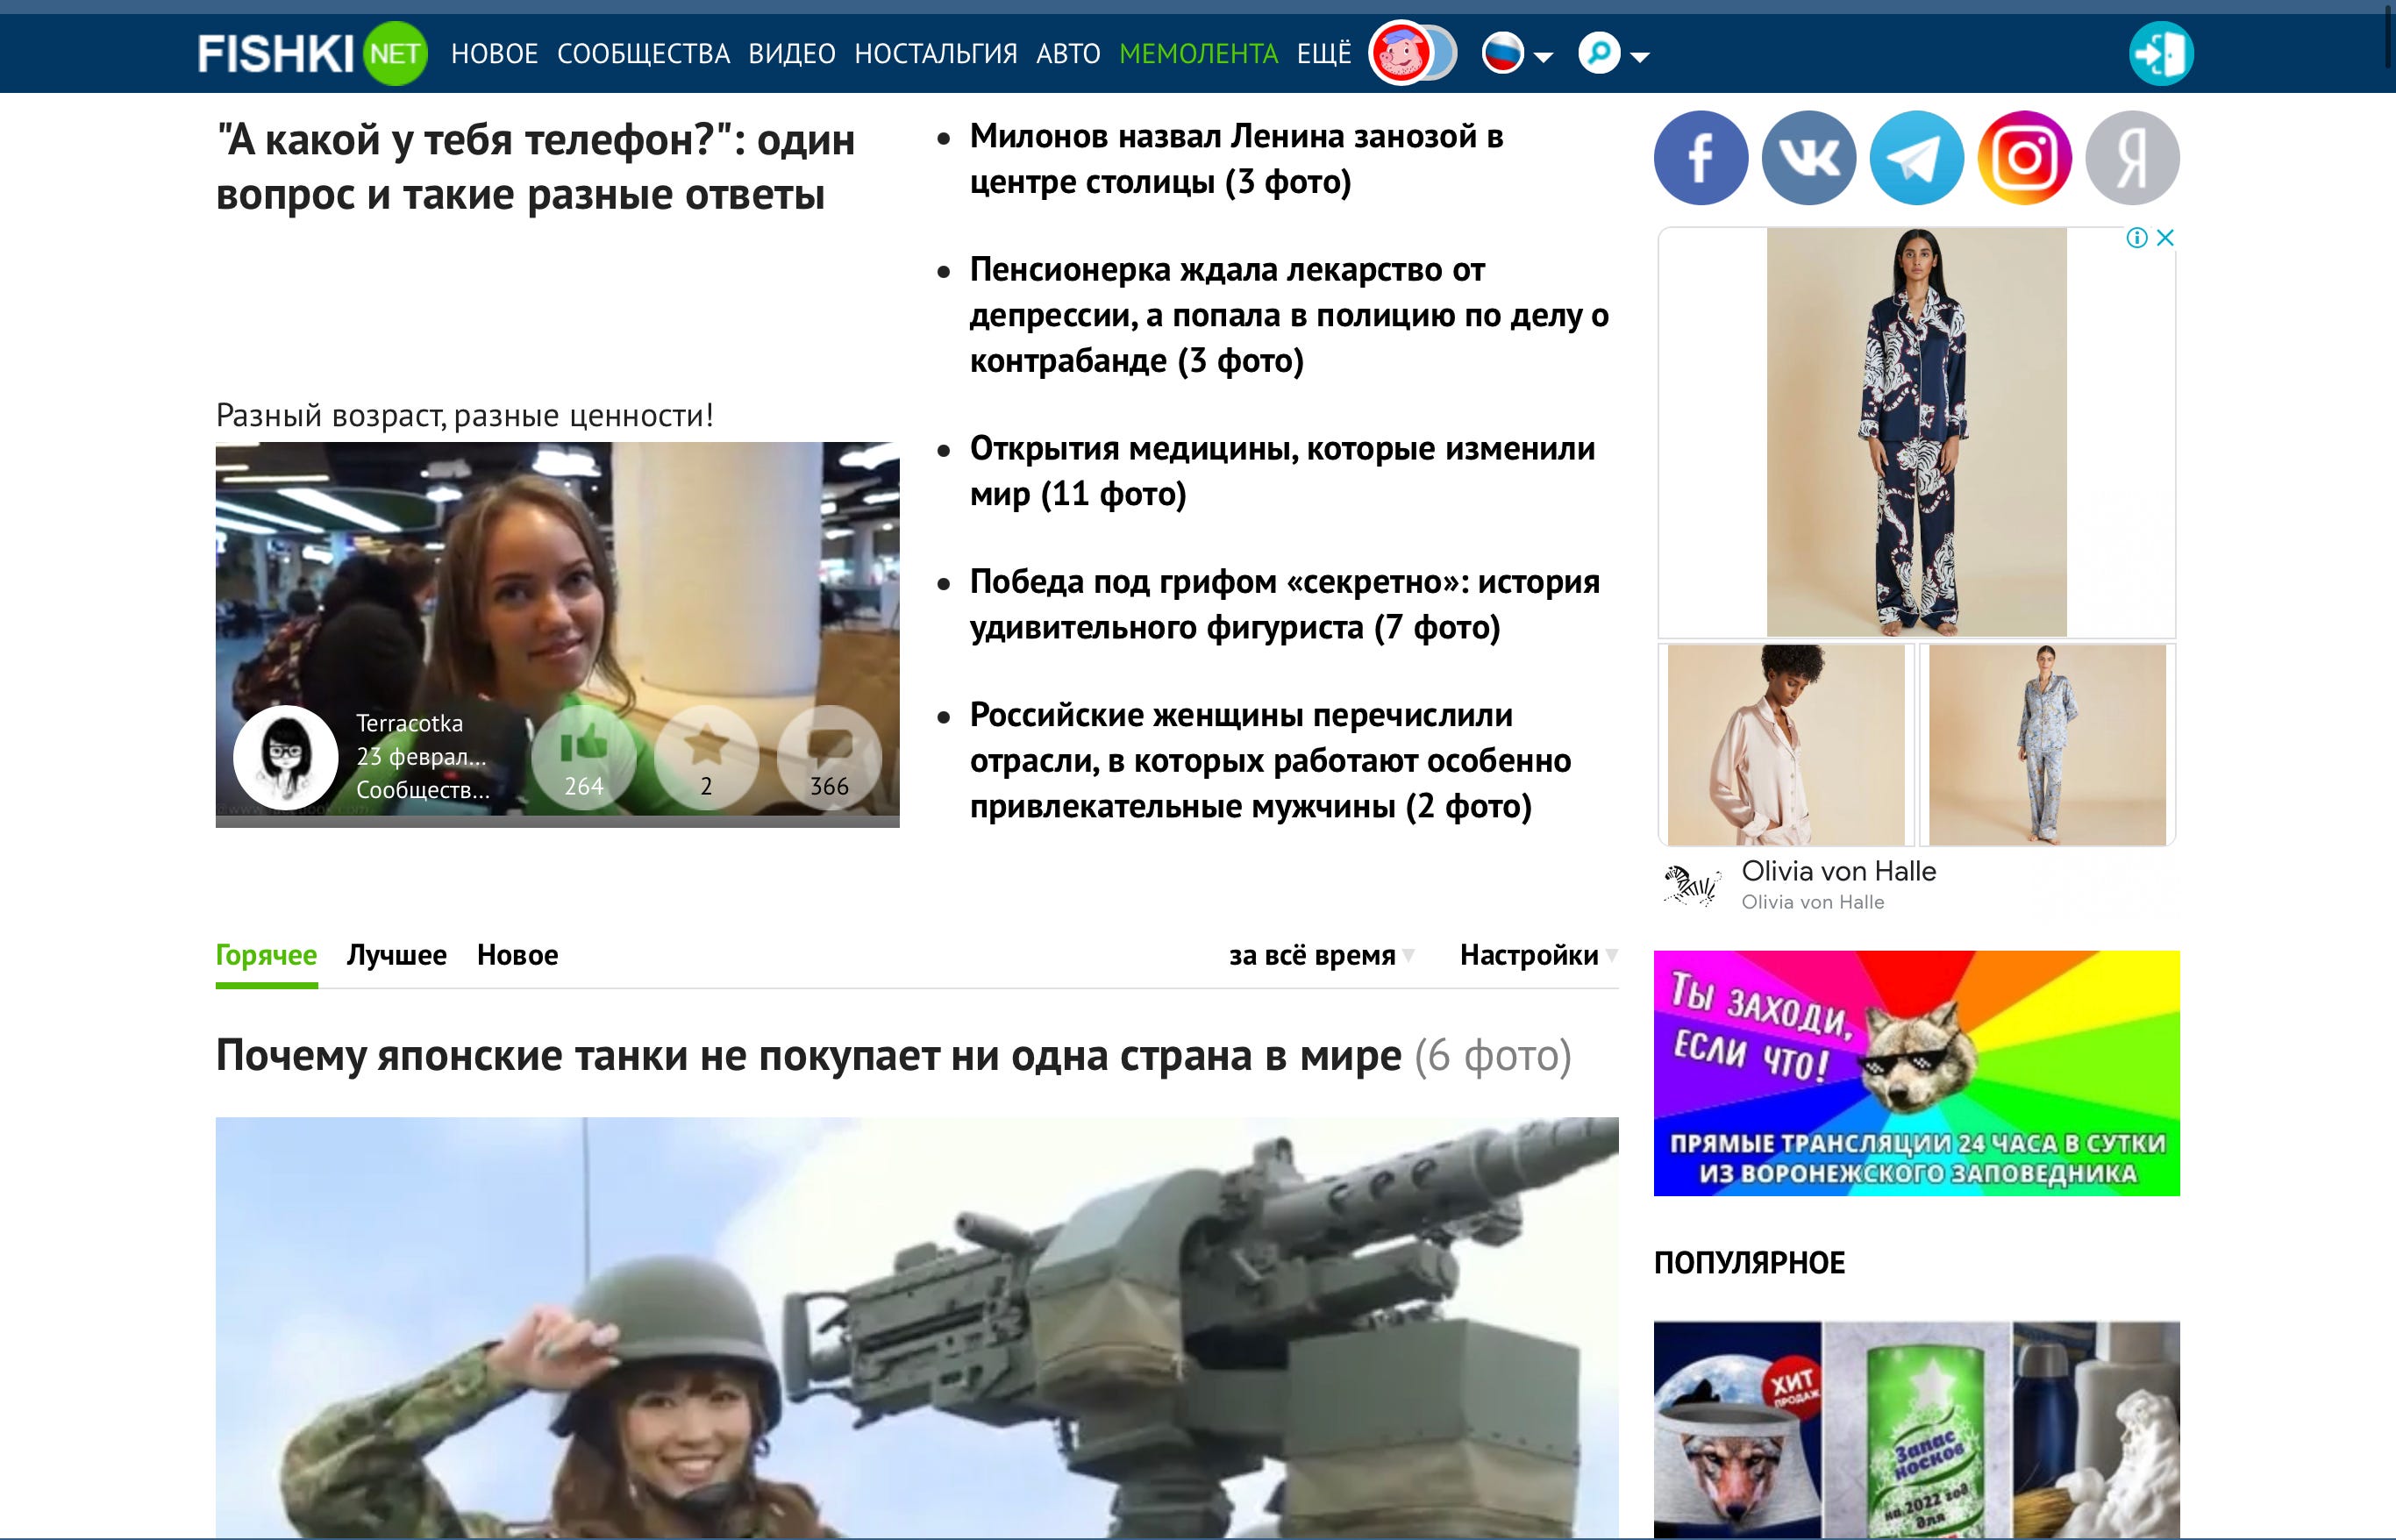2396x1540 pixels.
Task: Add phone post to favorites star
Action: point(706,758)
